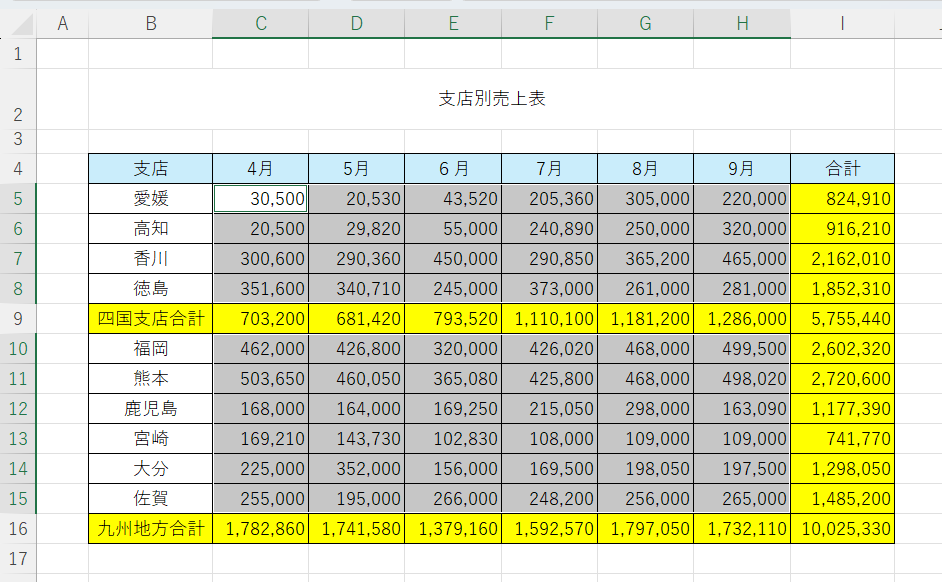
Task: Select row 16 header
Action: click(x=18, y=529)
